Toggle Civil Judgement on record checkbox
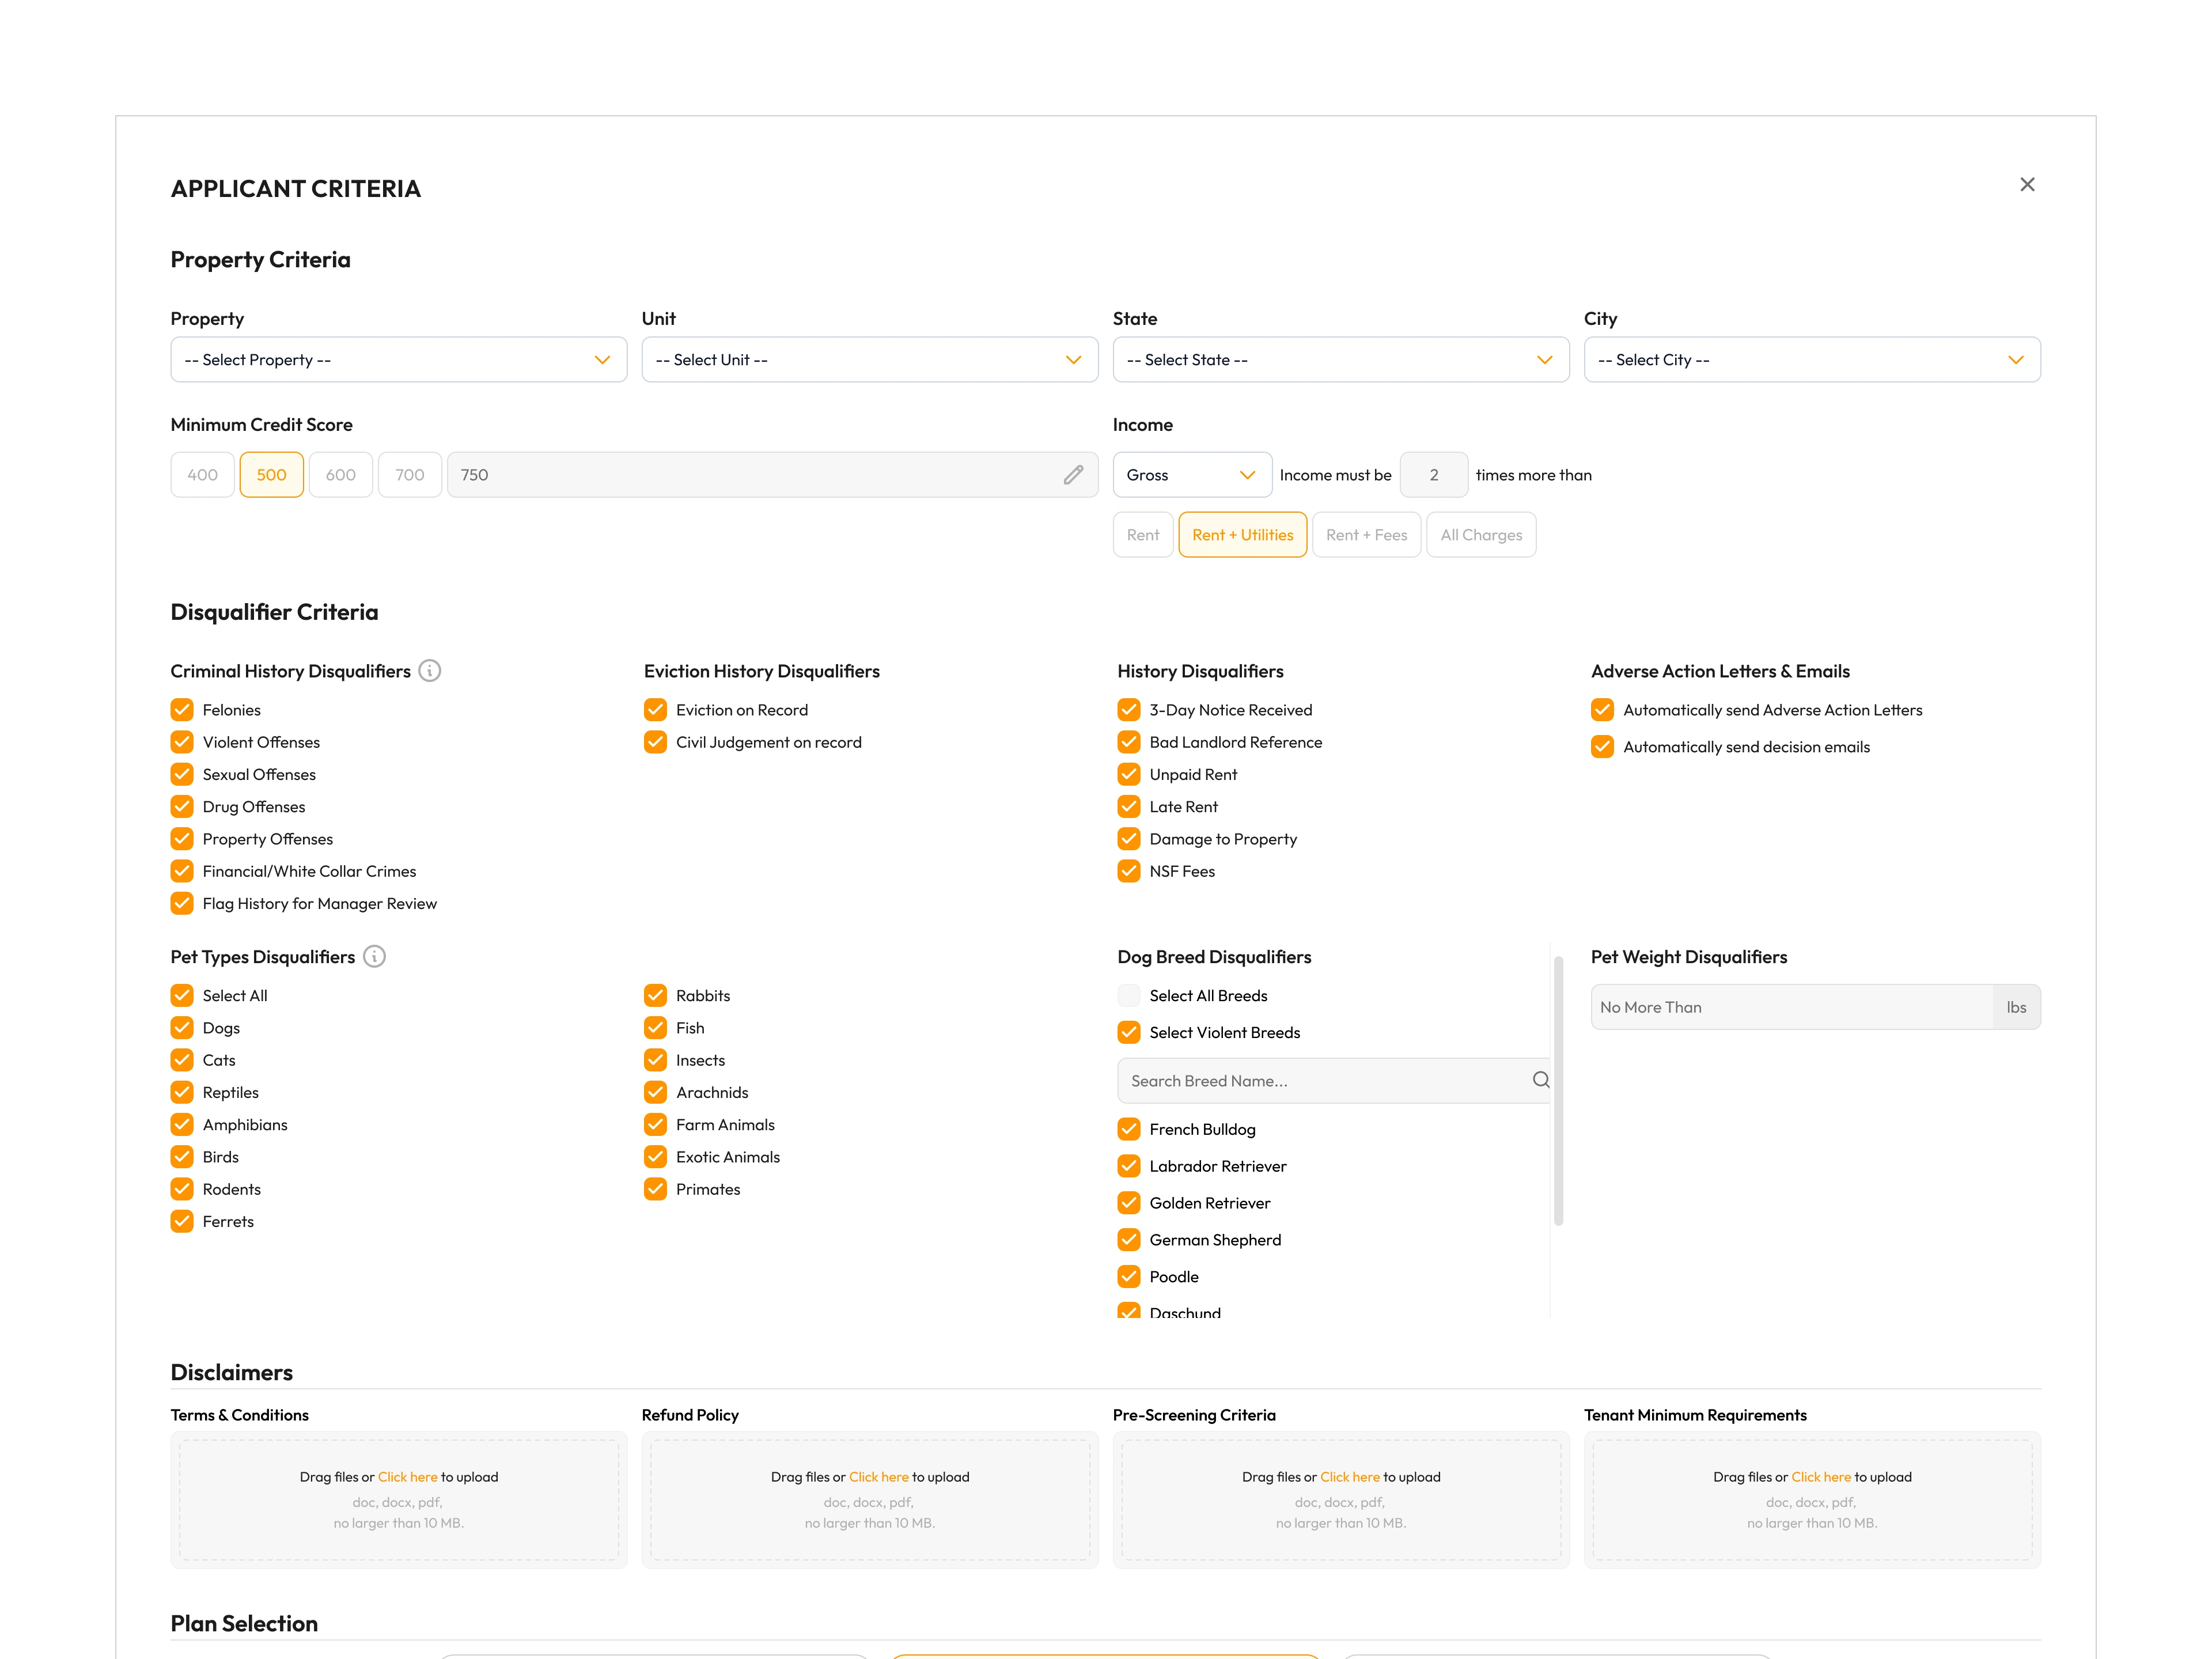This screenshot has width=2212, height=1659. pyautogui.click(x=655, y=742)
